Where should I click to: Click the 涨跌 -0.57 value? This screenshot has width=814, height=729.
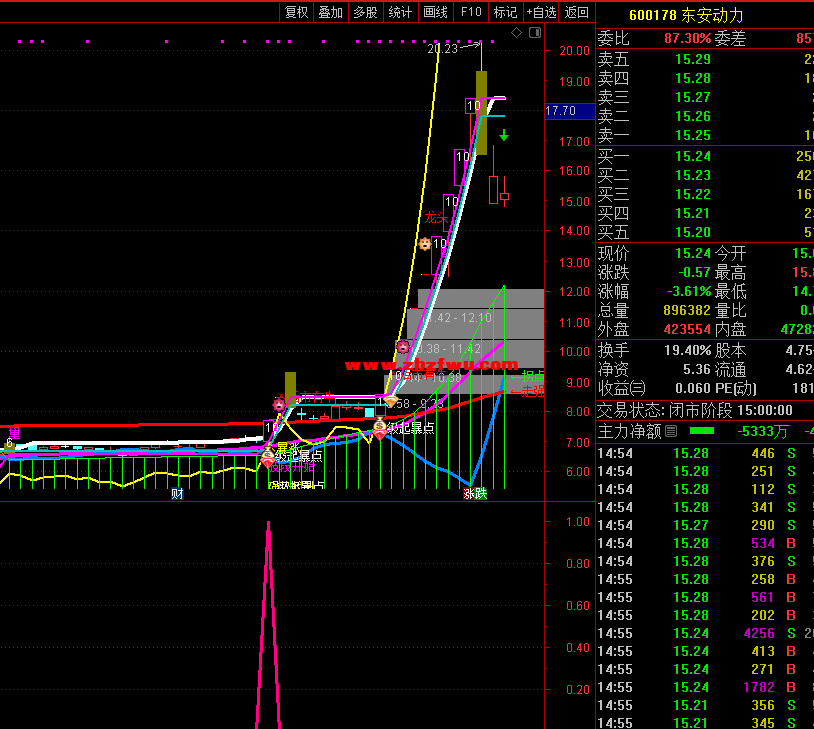coord(694,272)
